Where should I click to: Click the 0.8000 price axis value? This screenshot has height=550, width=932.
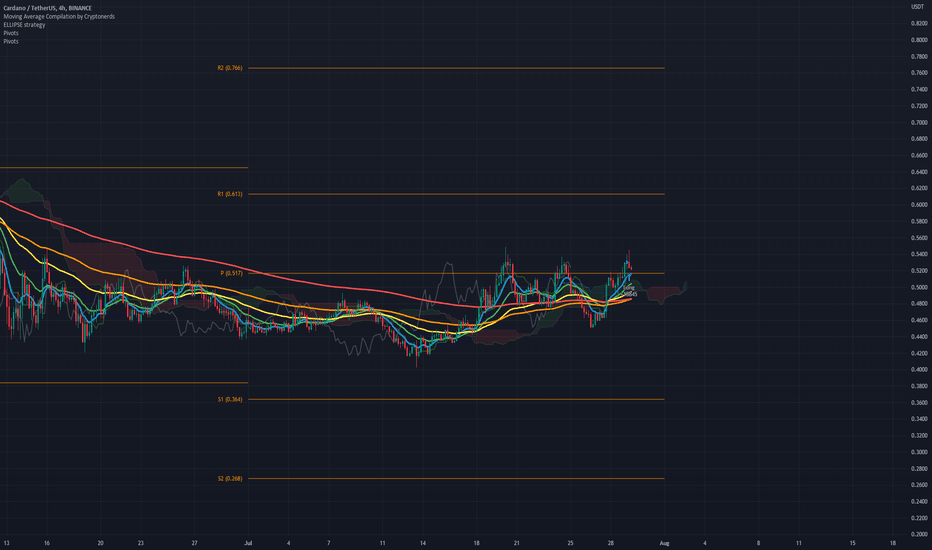click(x=919, y=40)
